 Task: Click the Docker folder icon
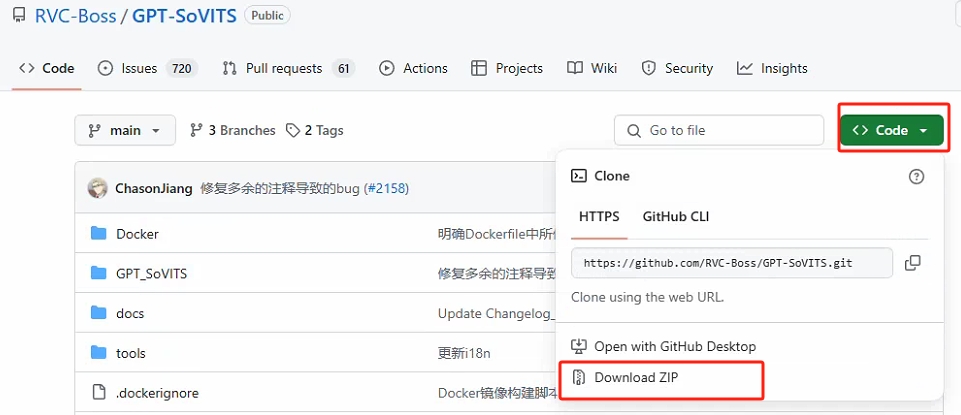pos(99,233)
